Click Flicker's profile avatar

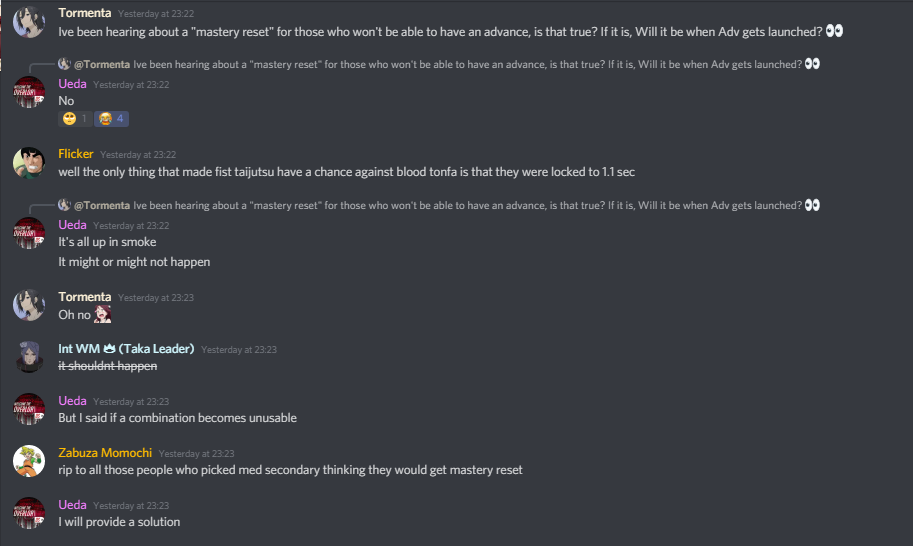click(29, 163)
